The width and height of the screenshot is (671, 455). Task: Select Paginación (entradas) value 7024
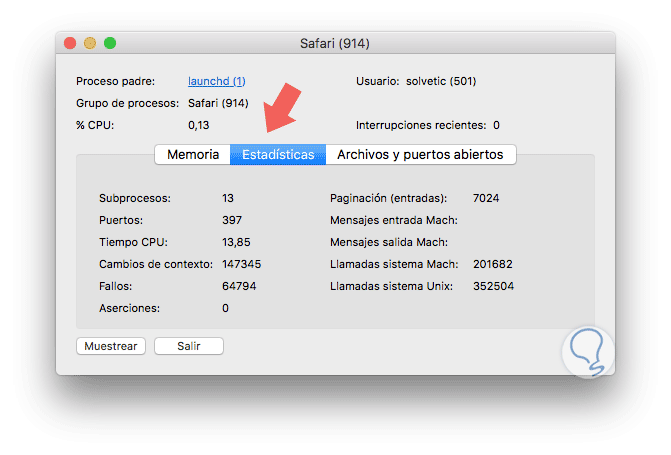coord(486,198)
